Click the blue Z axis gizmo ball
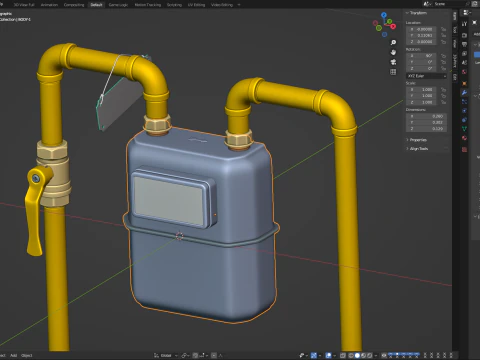This screenshot has height=360, width=480. pyautogui.click(x=384, y=15)
